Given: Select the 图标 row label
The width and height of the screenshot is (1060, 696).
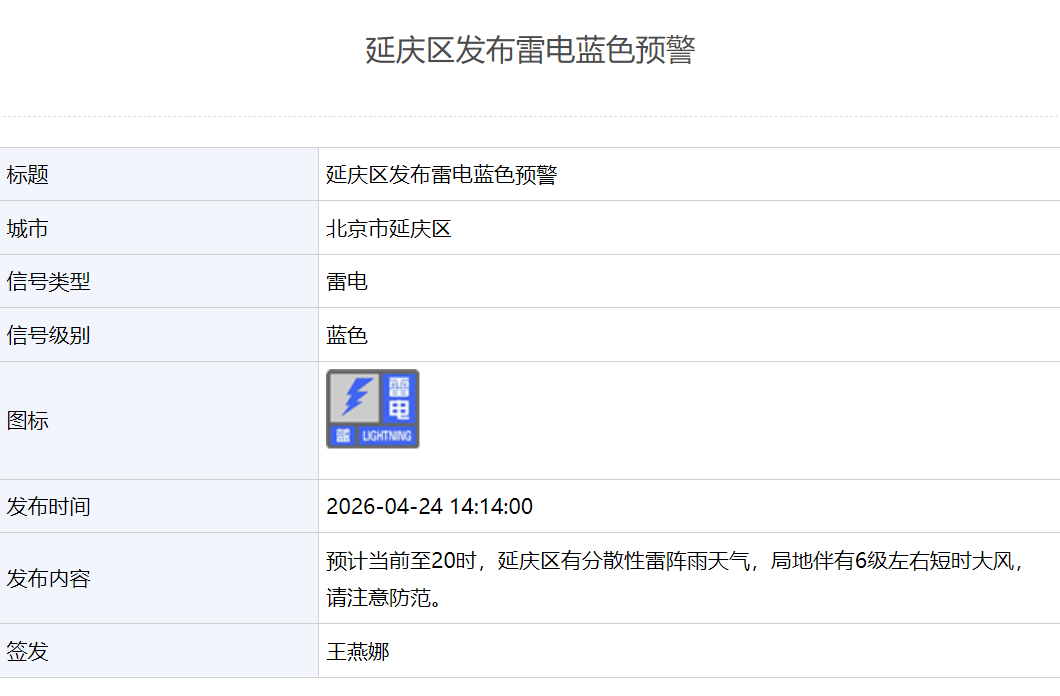Looking at the screenshot, I should pyautogui.click(x=28, y=421).
